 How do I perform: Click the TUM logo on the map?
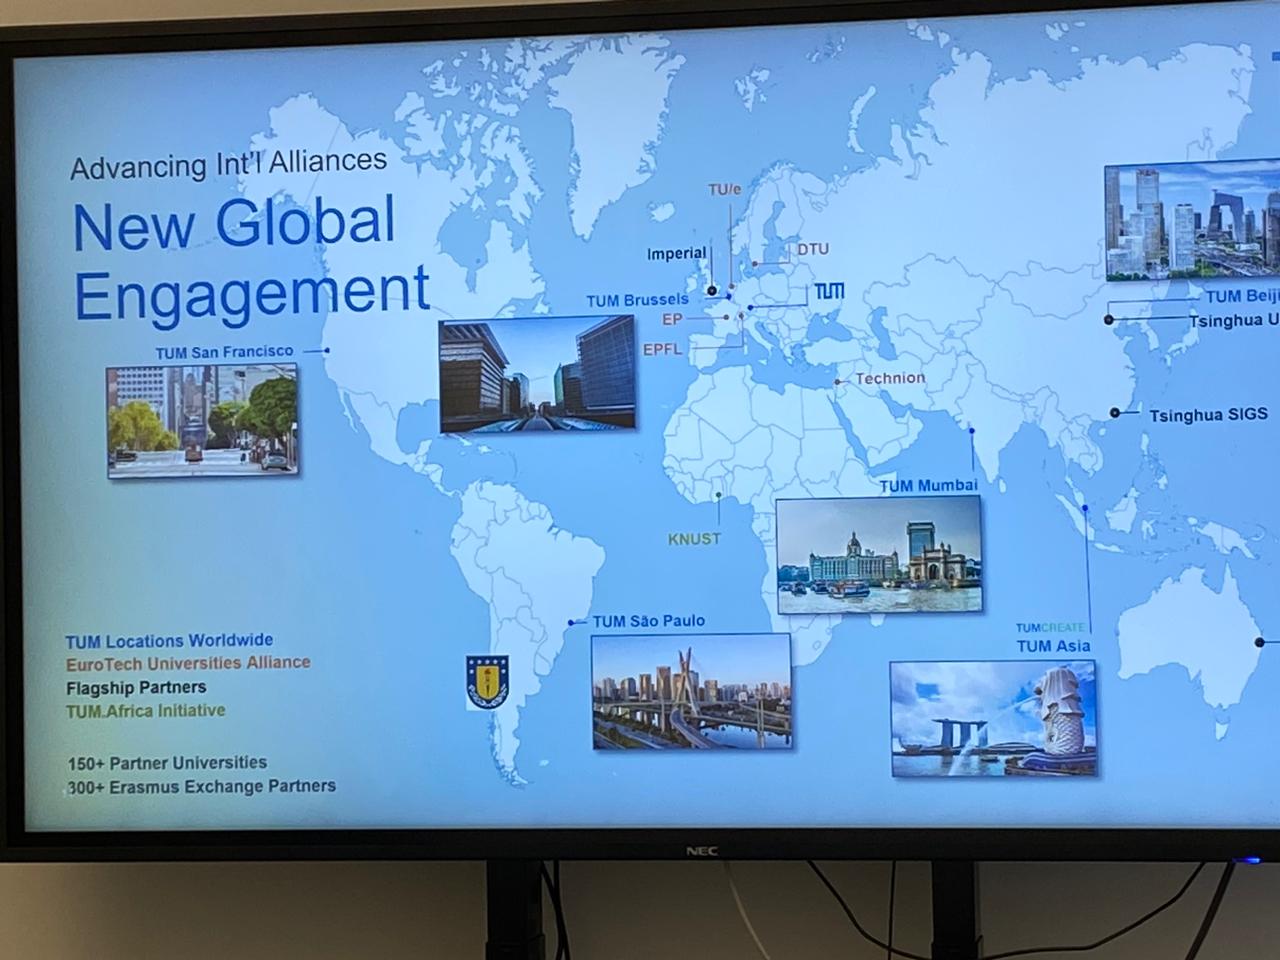point(828,291)
